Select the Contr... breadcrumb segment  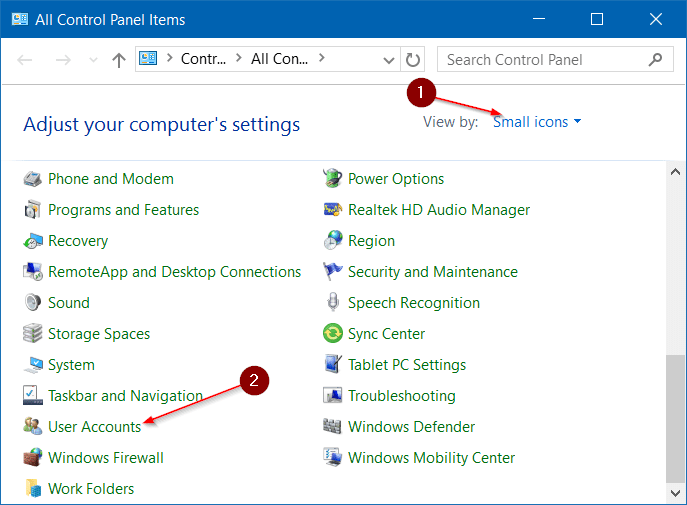coord(203,58)
